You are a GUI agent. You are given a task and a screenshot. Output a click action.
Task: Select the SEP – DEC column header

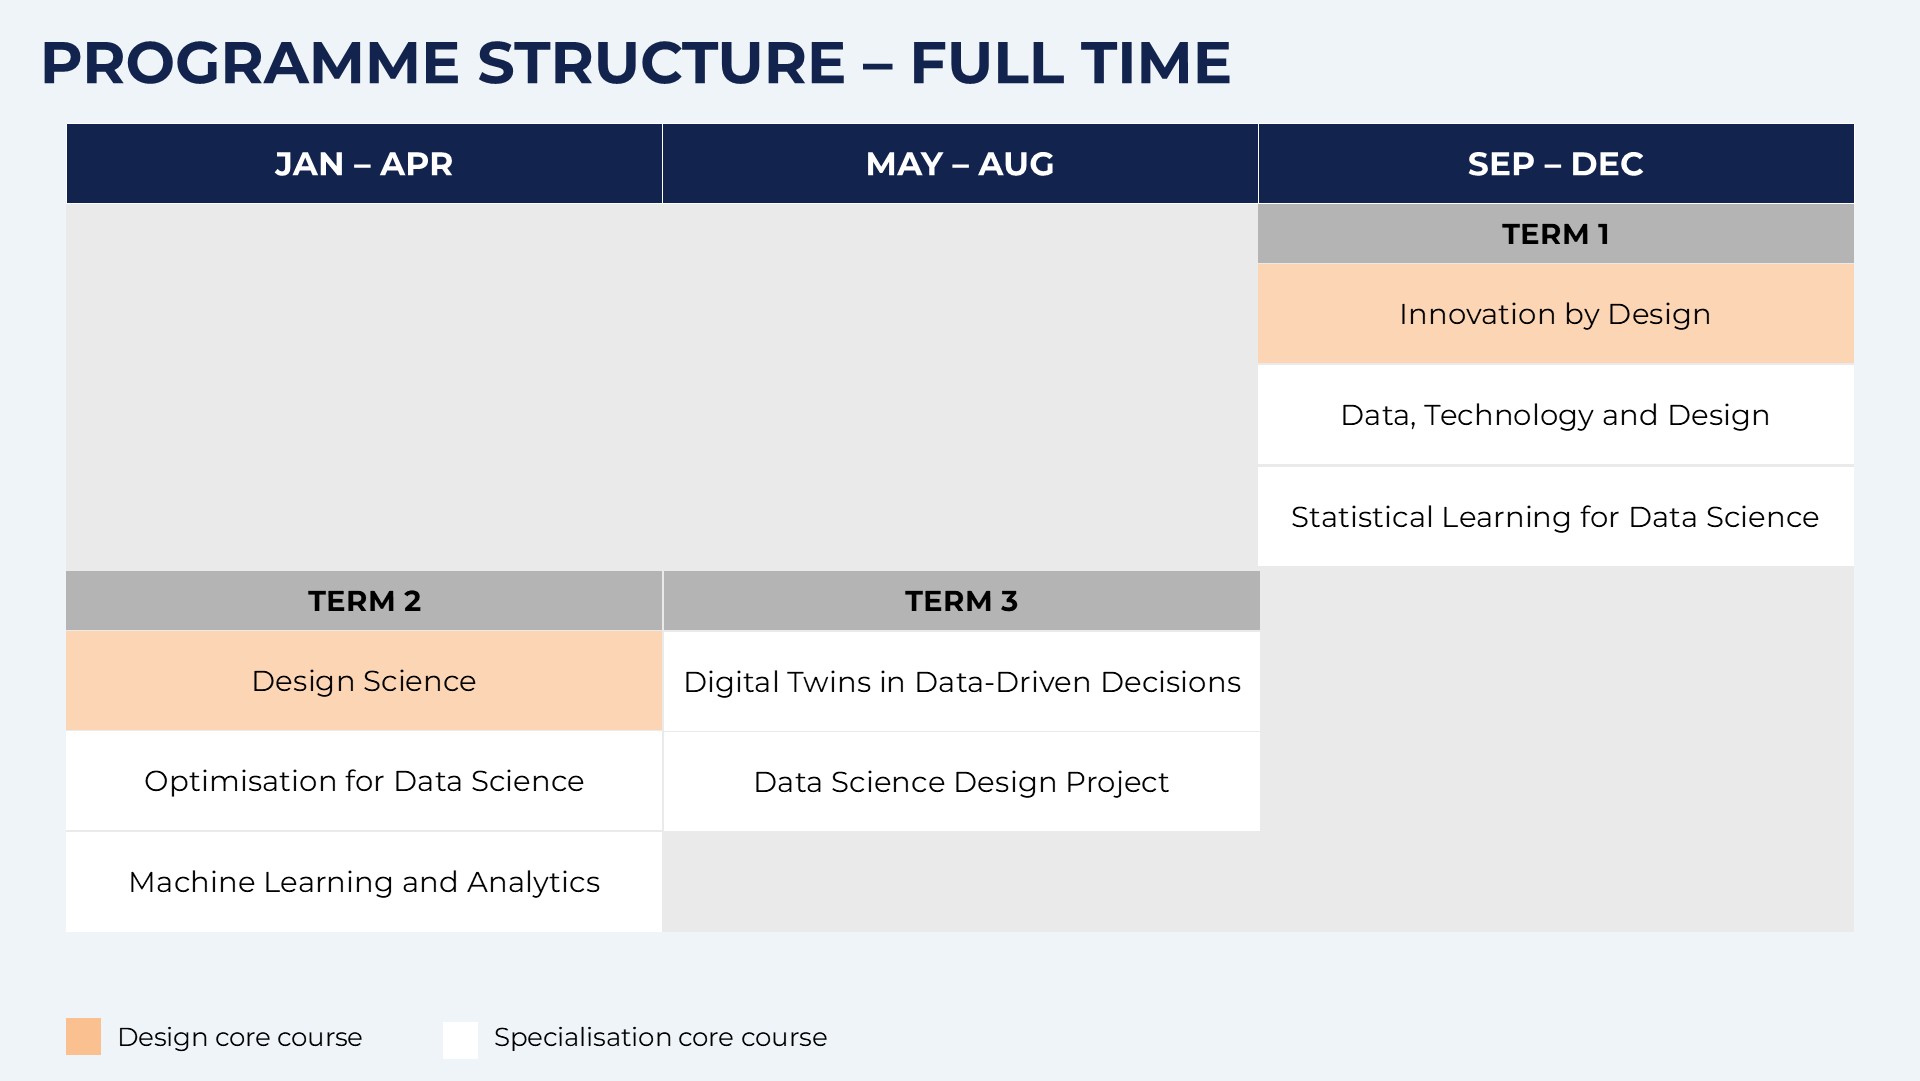pyautogui.click(x=1555, y=164)
